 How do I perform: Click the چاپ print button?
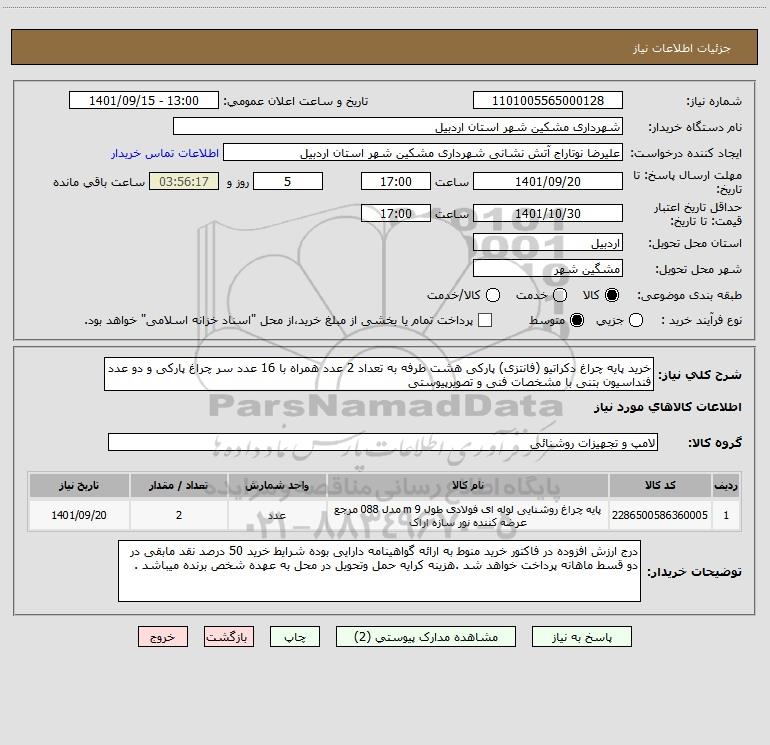coord(295,637)
